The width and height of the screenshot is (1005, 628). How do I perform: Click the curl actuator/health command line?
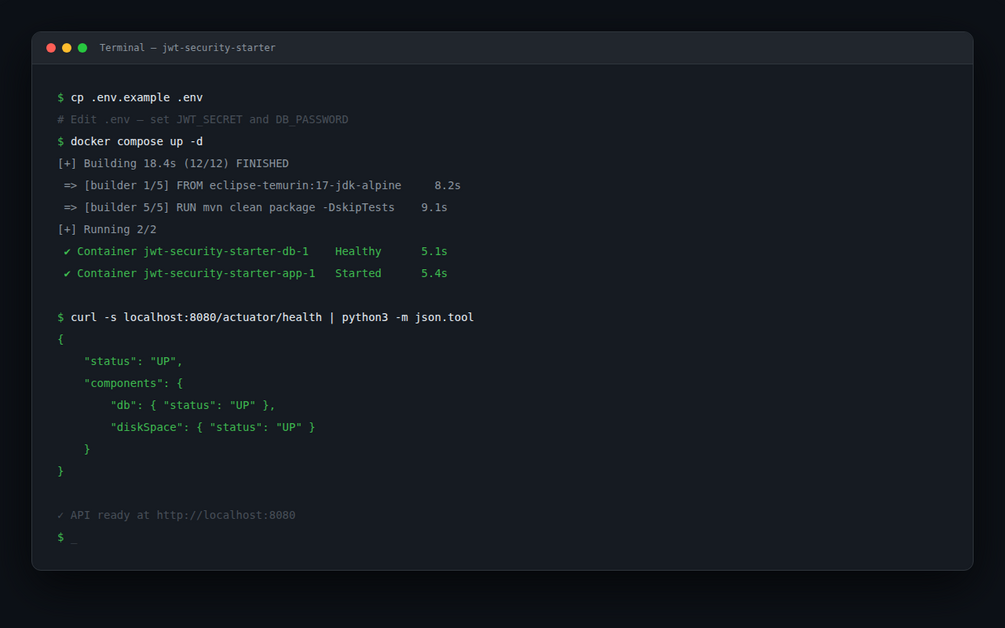[x=265, y=318]
